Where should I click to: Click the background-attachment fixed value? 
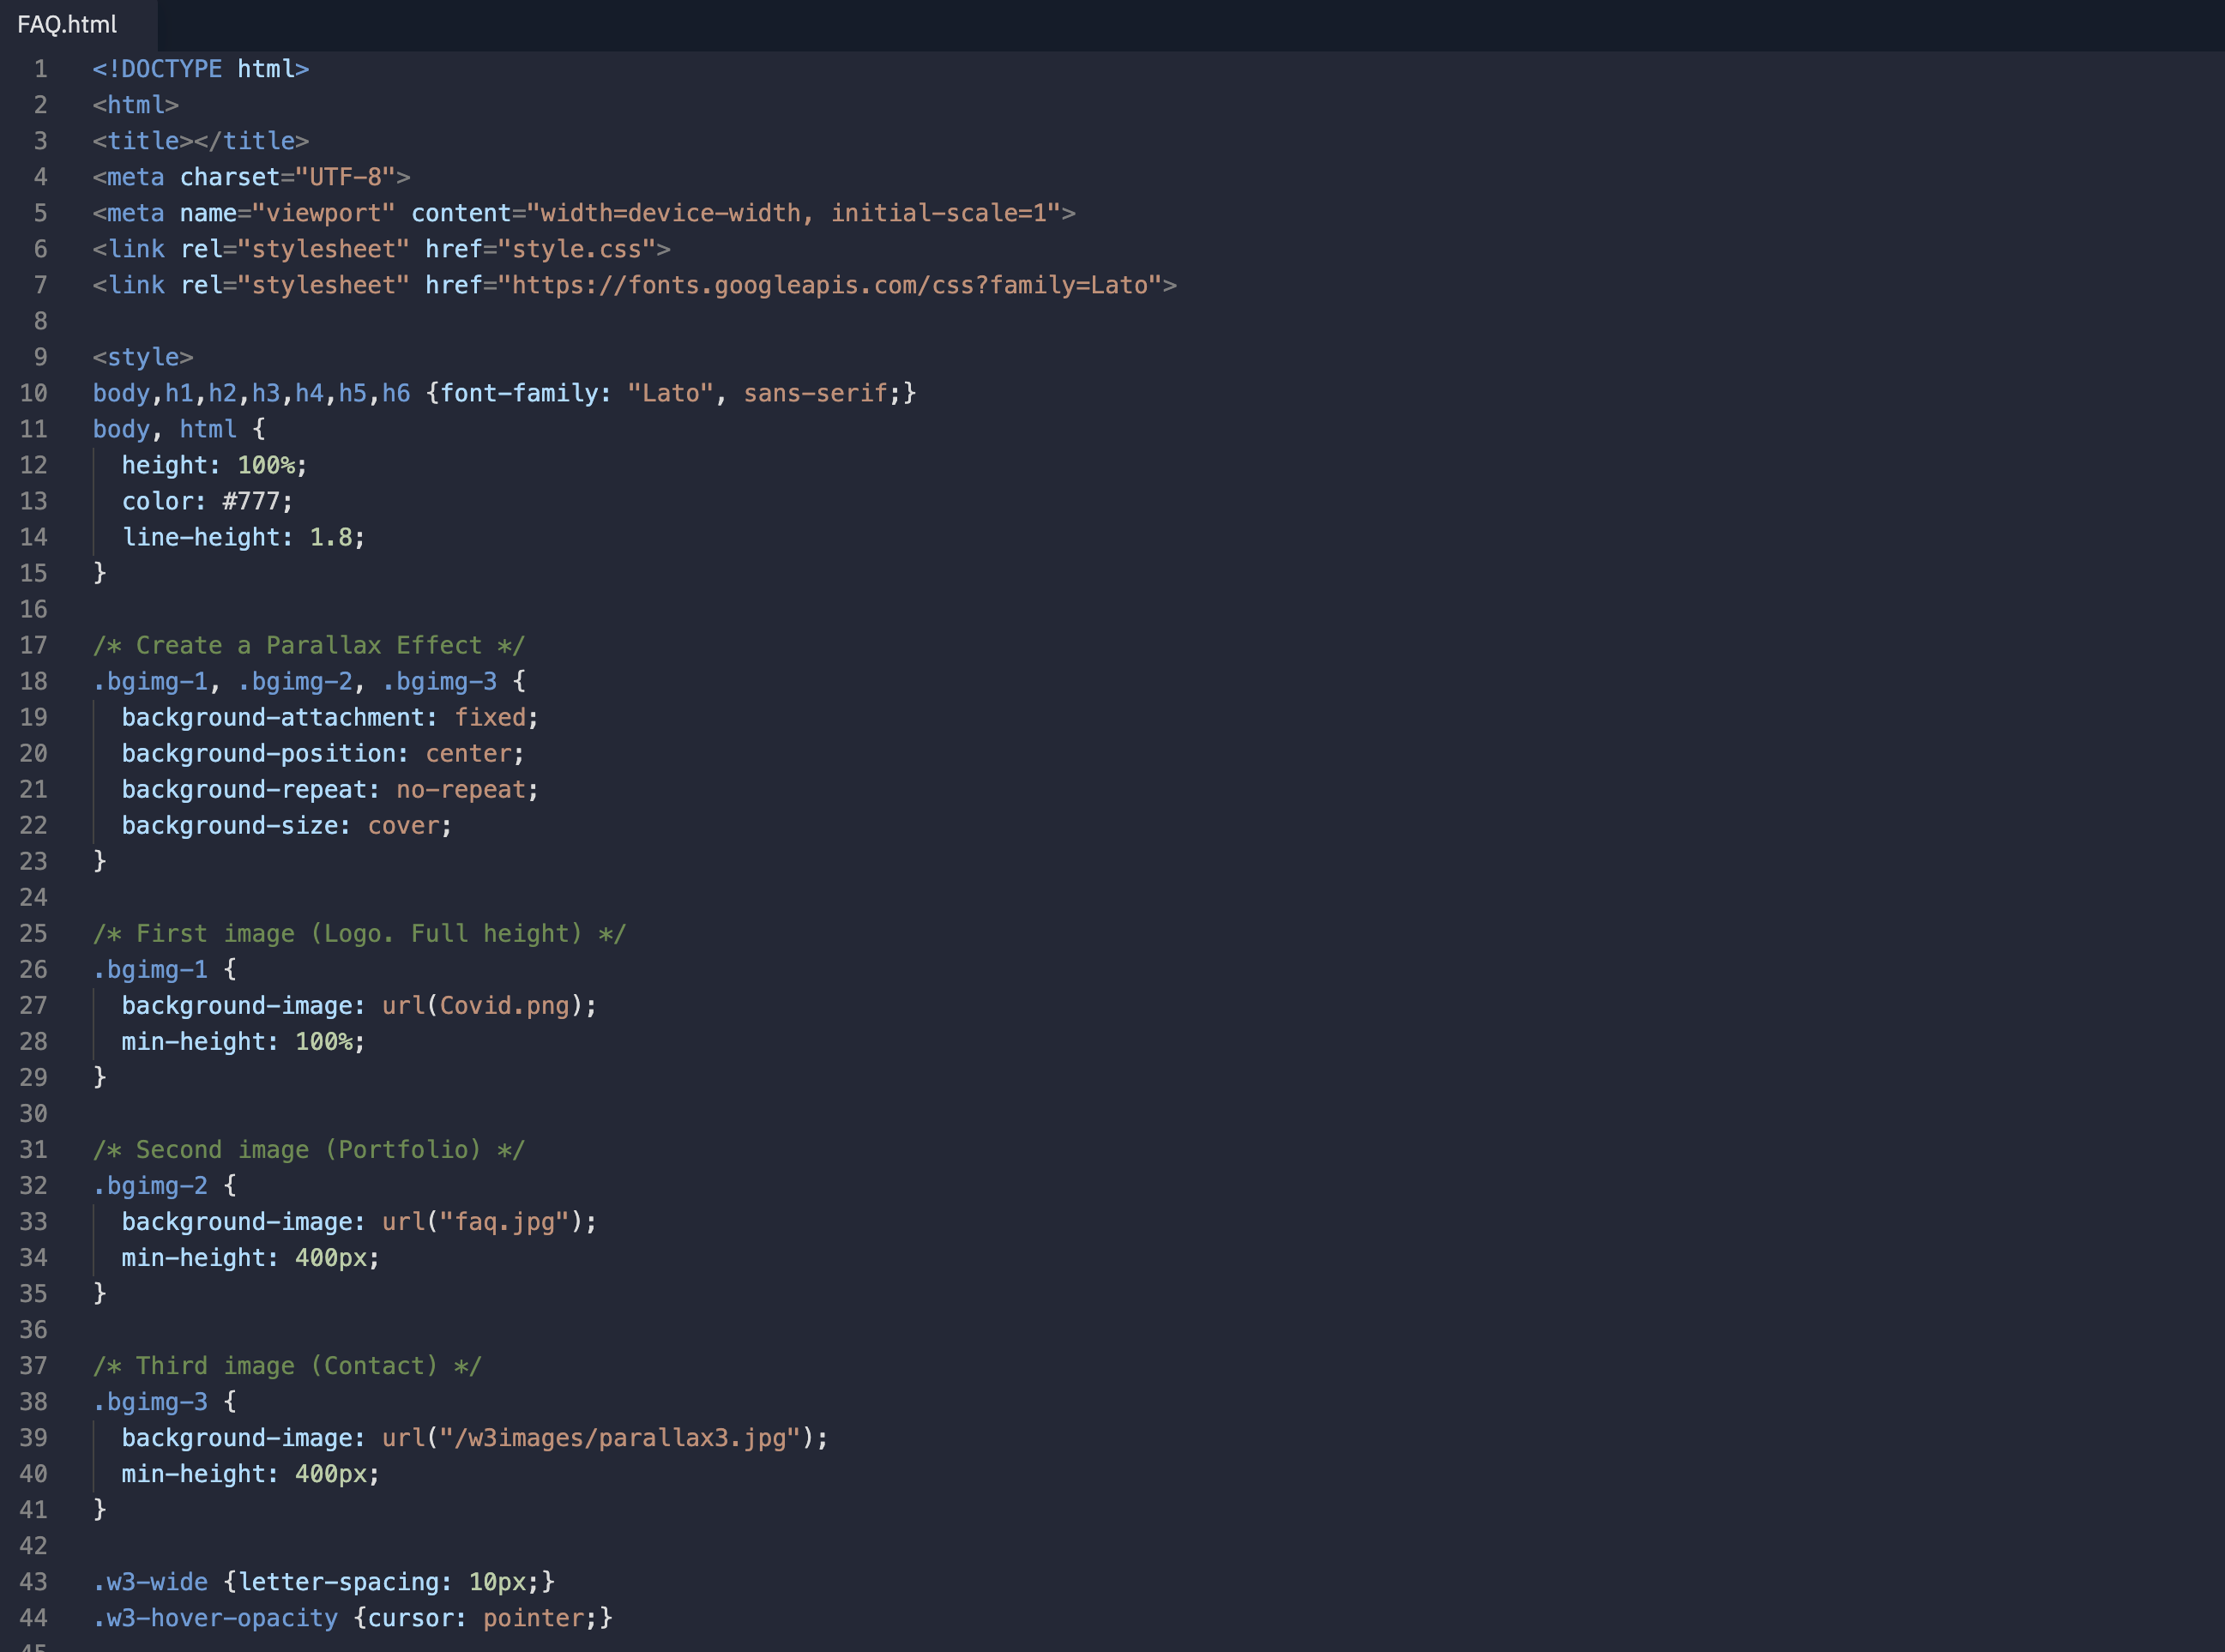tap(490, 717)
